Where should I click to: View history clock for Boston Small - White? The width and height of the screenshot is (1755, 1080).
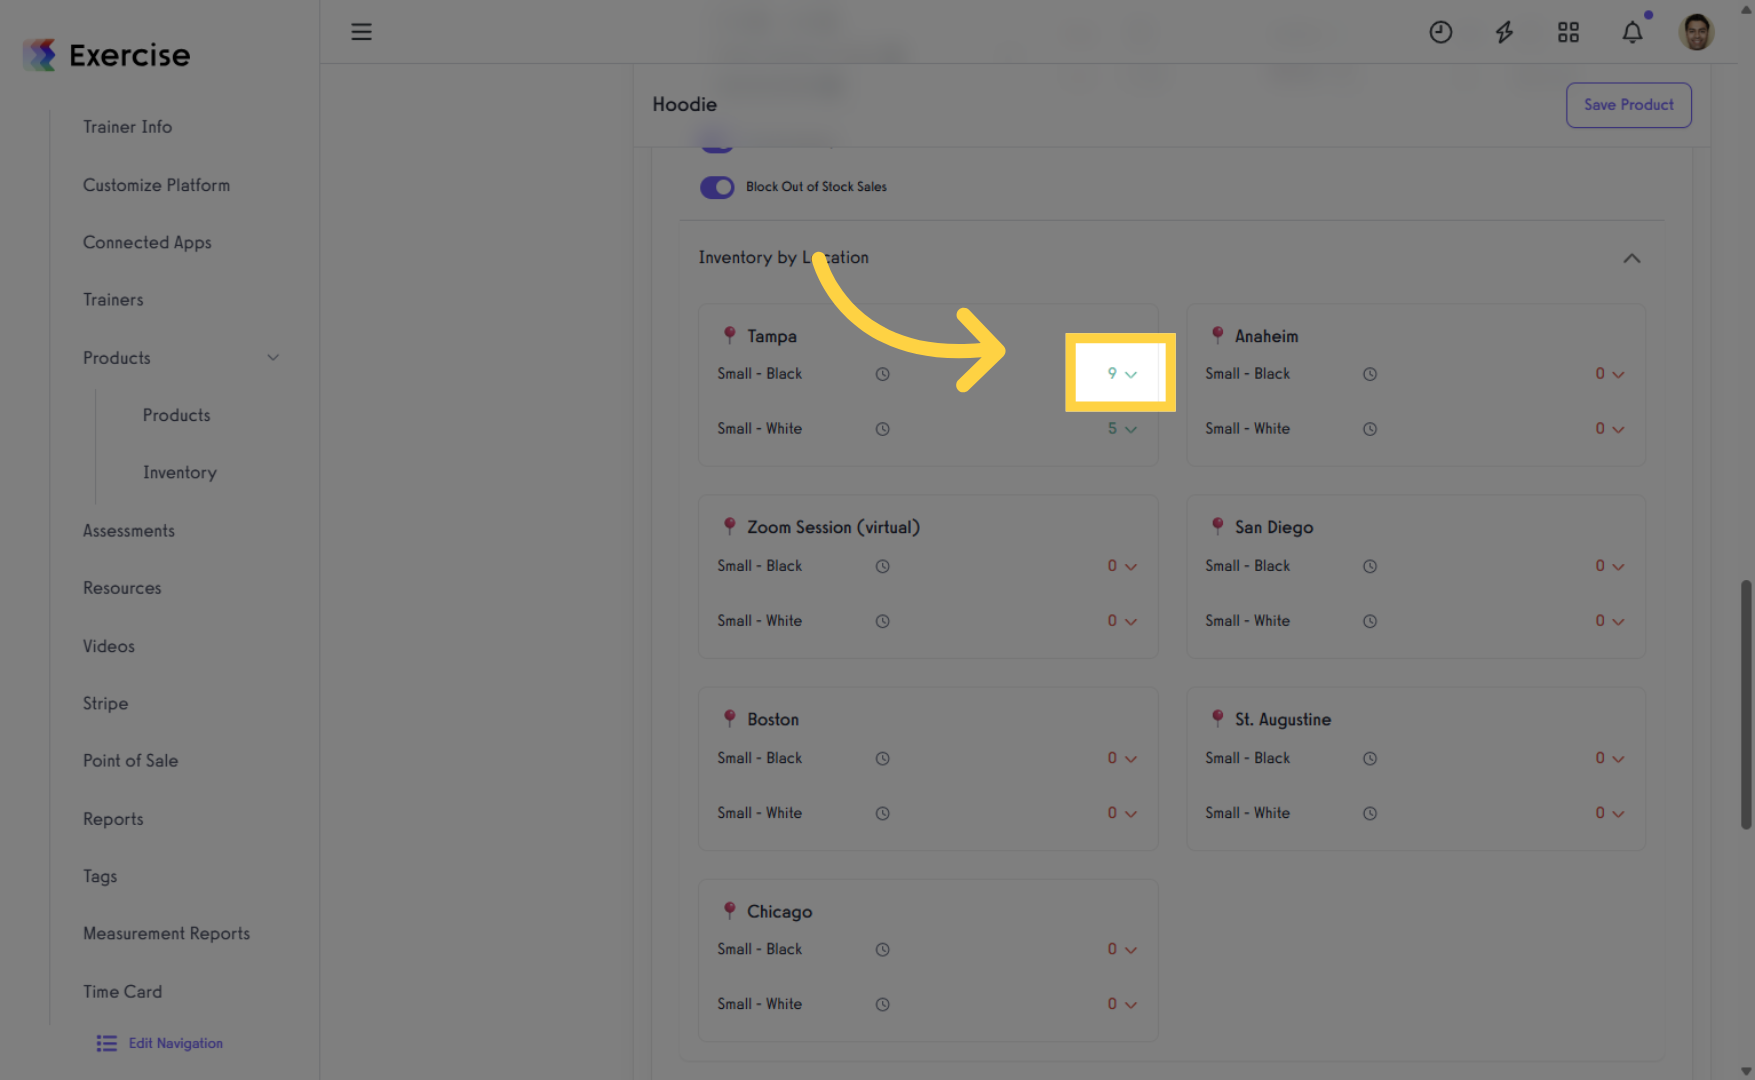click(882, 813)
